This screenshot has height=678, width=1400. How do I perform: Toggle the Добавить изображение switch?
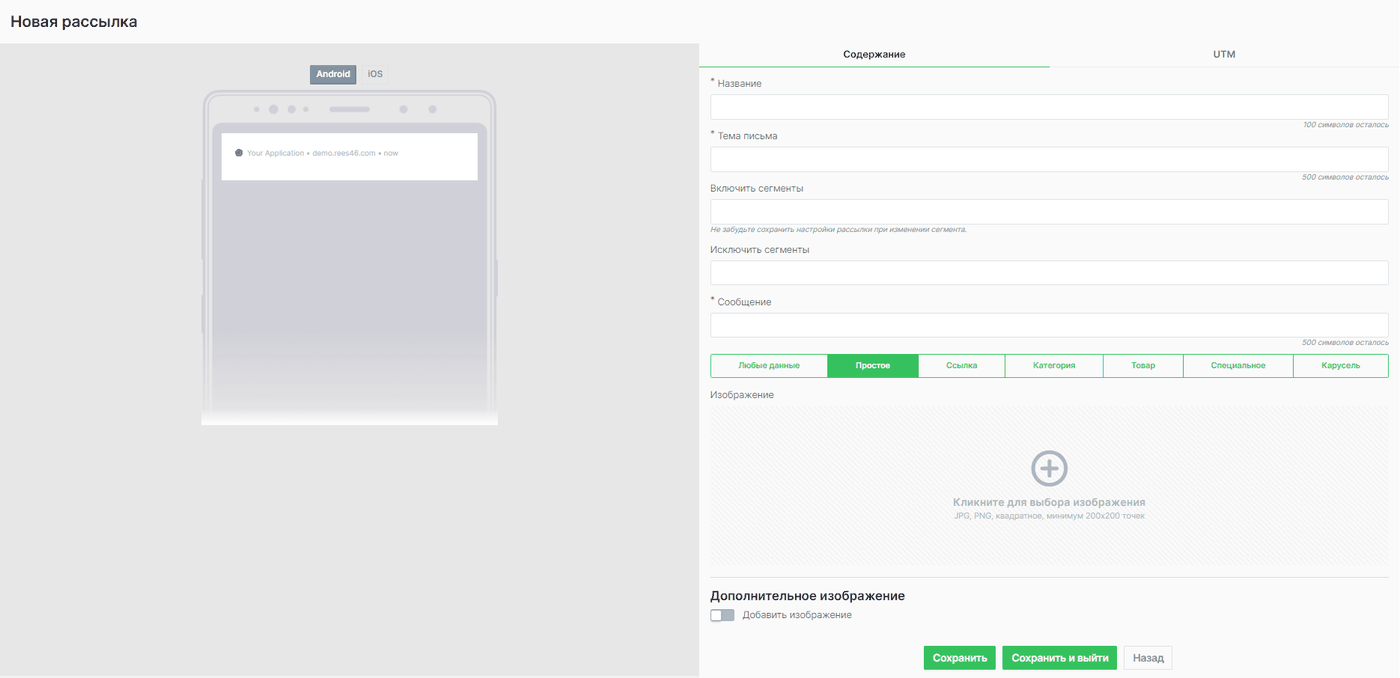(722, 615)
